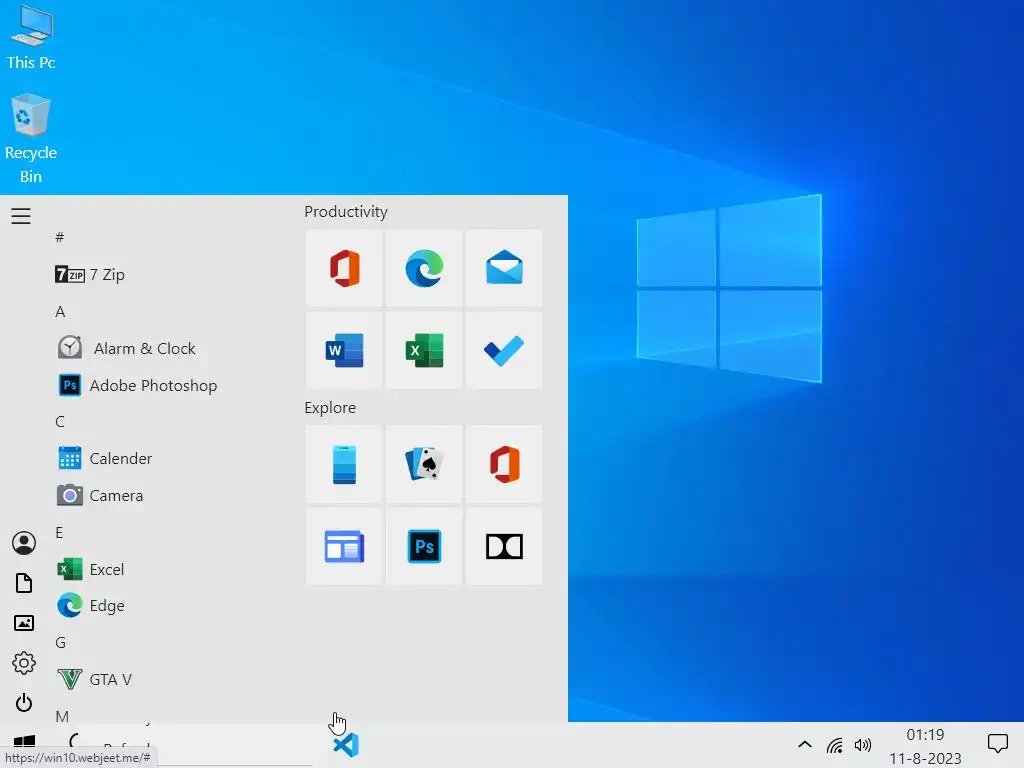Open the Mail tile under Productivity
Screen dimensions: 1024x768
coord(504,268)
